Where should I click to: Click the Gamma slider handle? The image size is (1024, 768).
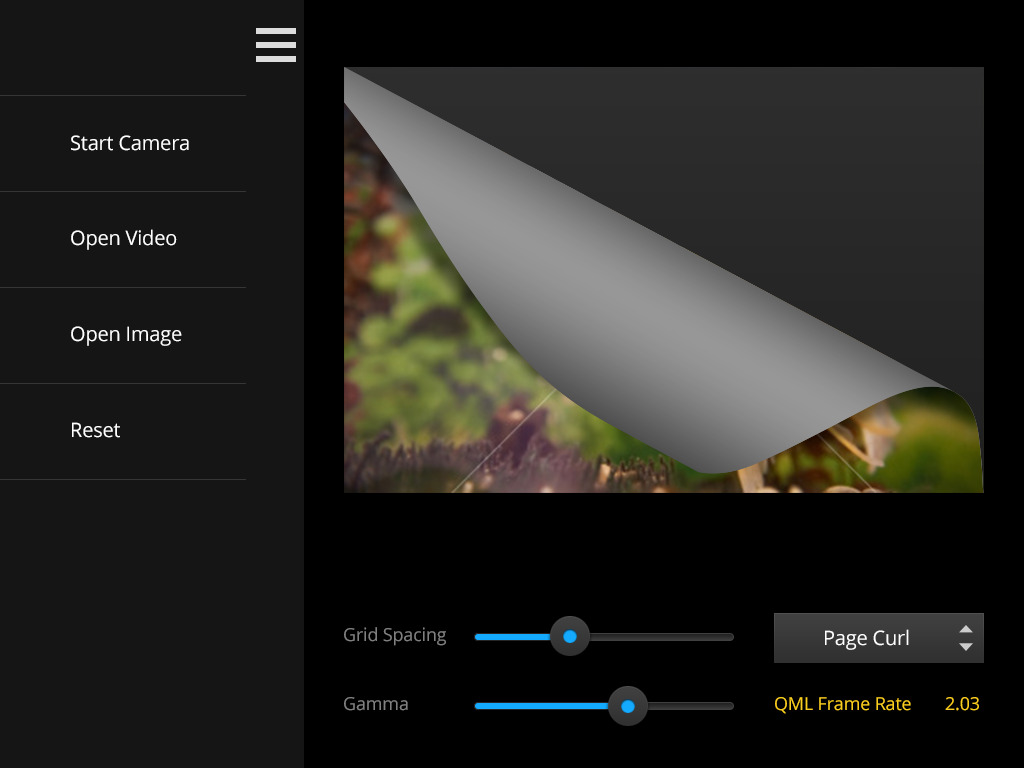tap(628, 706)
